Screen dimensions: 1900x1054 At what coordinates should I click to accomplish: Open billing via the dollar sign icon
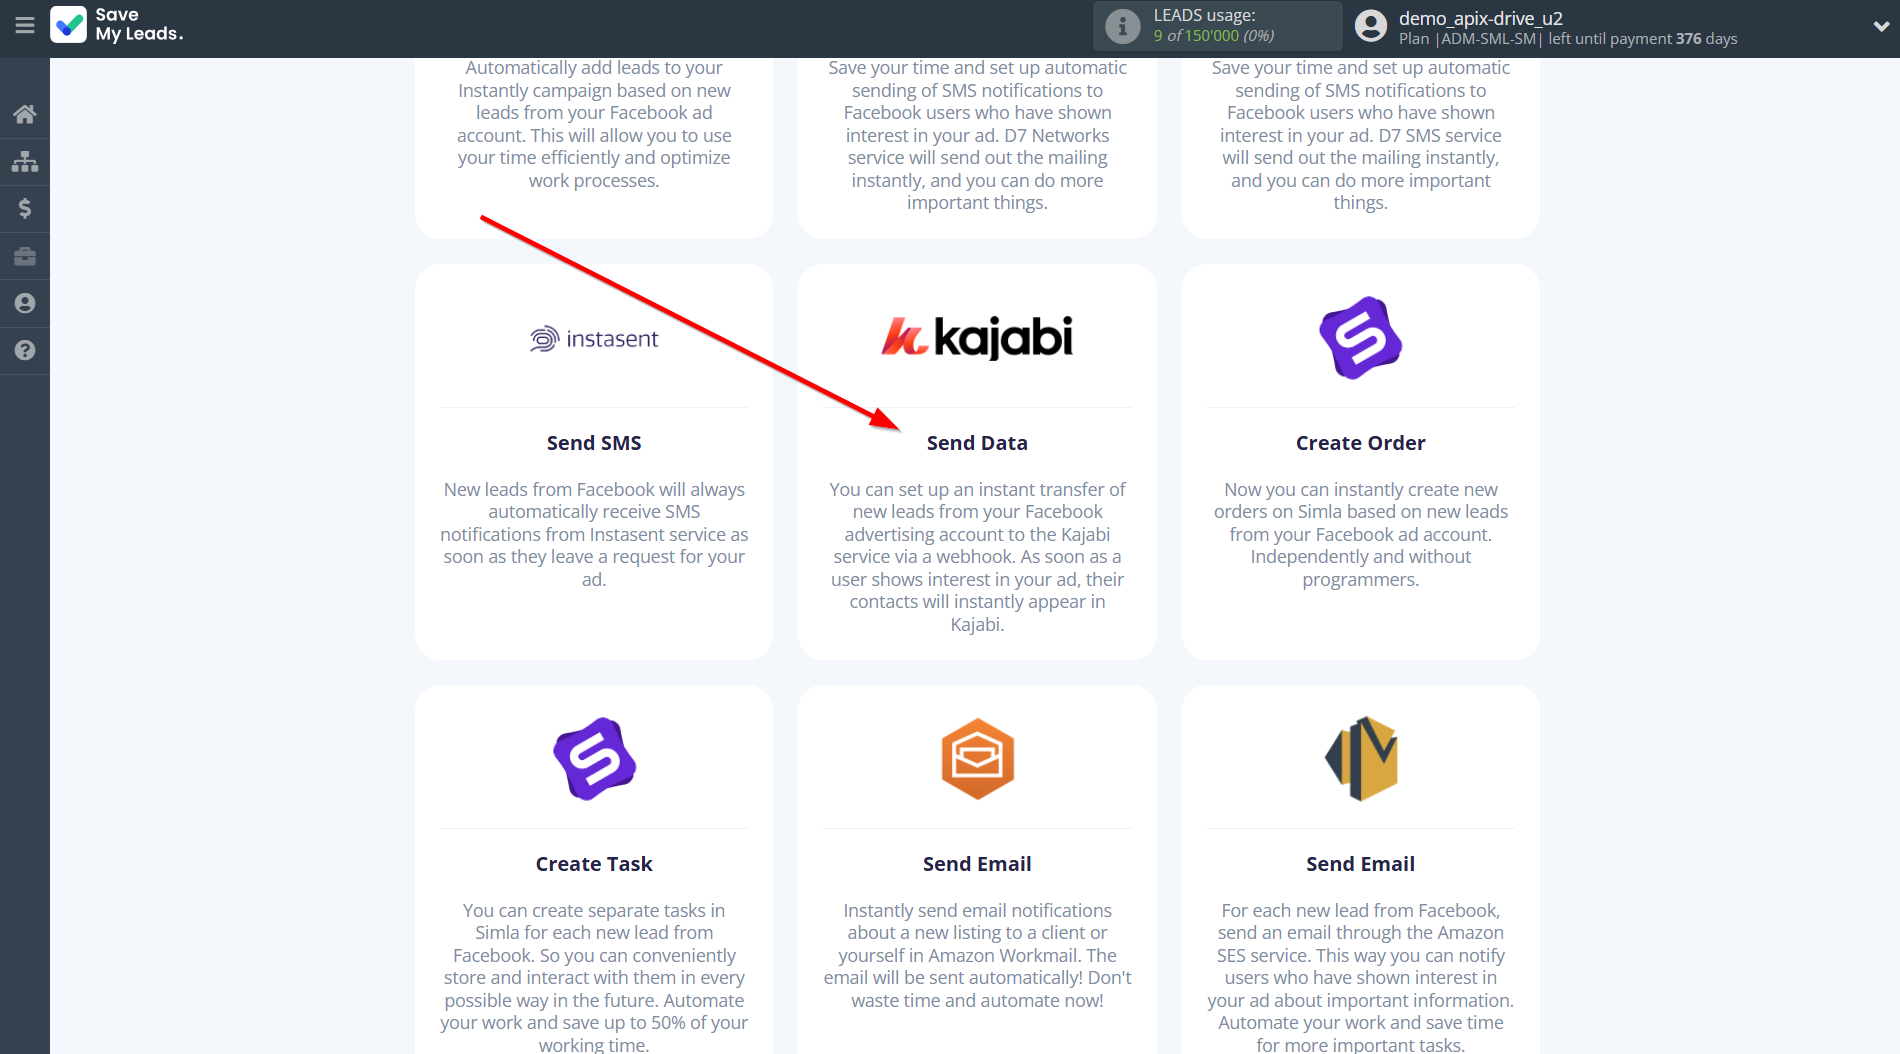click(x=24, y=208)
